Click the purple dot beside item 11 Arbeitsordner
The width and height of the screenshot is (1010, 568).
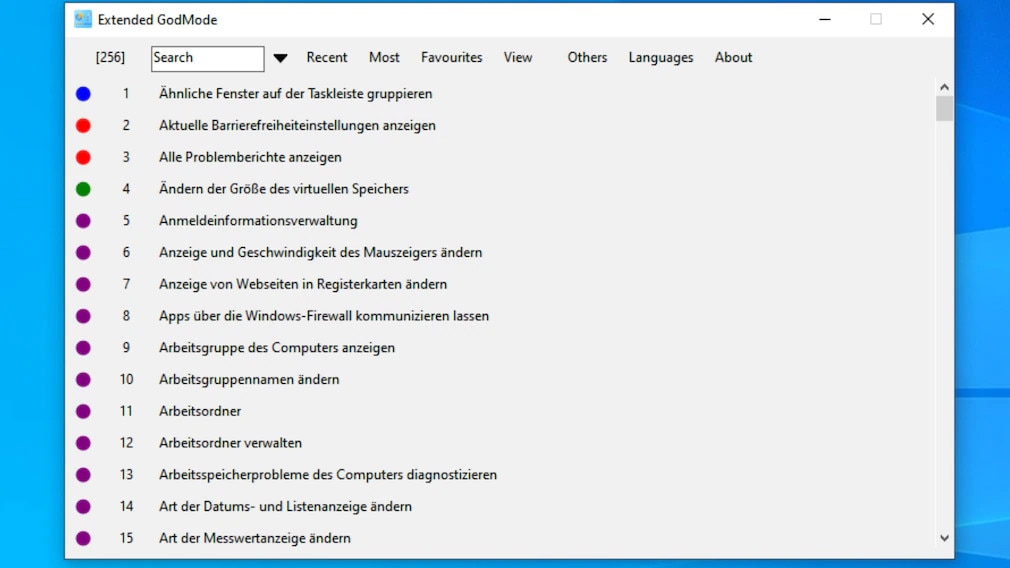[x=83, y=411]
